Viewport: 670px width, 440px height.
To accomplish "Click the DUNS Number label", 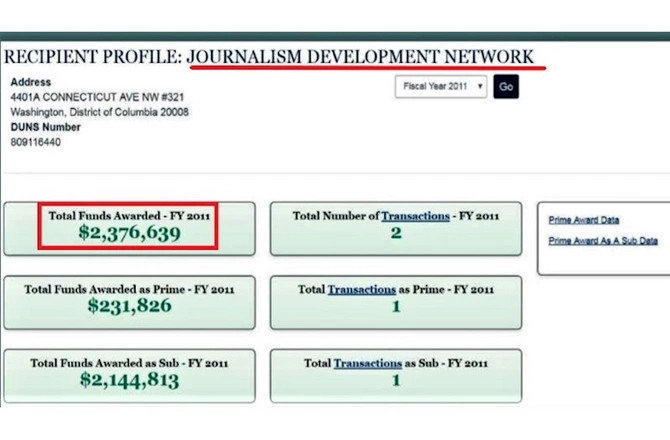I will 46,127.
